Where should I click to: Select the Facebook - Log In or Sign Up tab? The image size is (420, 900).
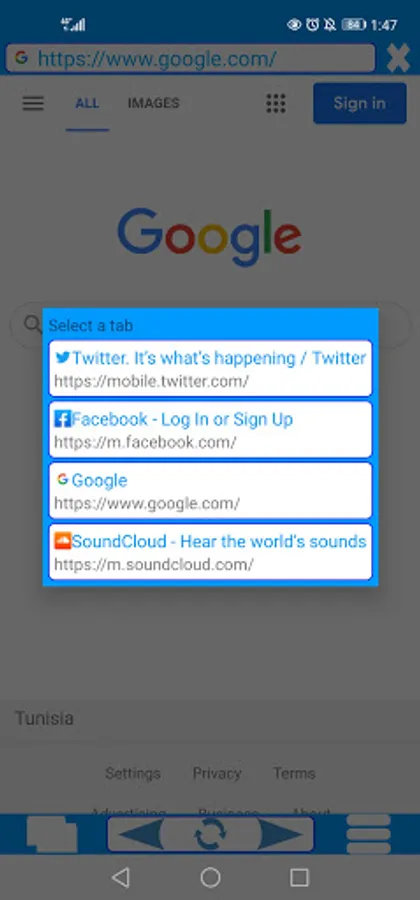(x=211, y=429)
